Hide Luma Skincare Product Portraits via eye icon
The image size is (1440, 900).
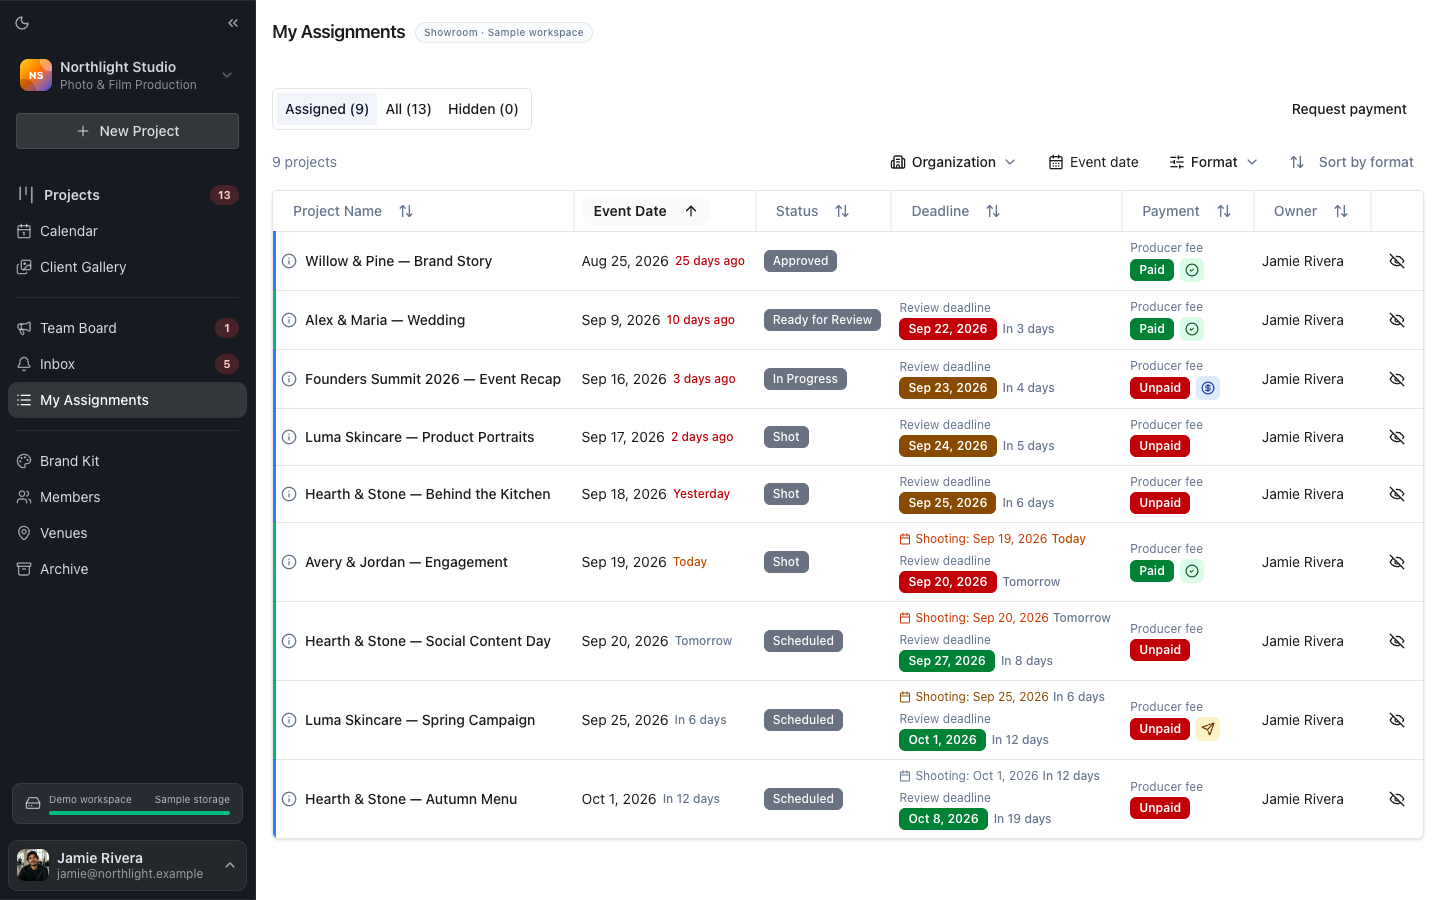pos(1397,437)
